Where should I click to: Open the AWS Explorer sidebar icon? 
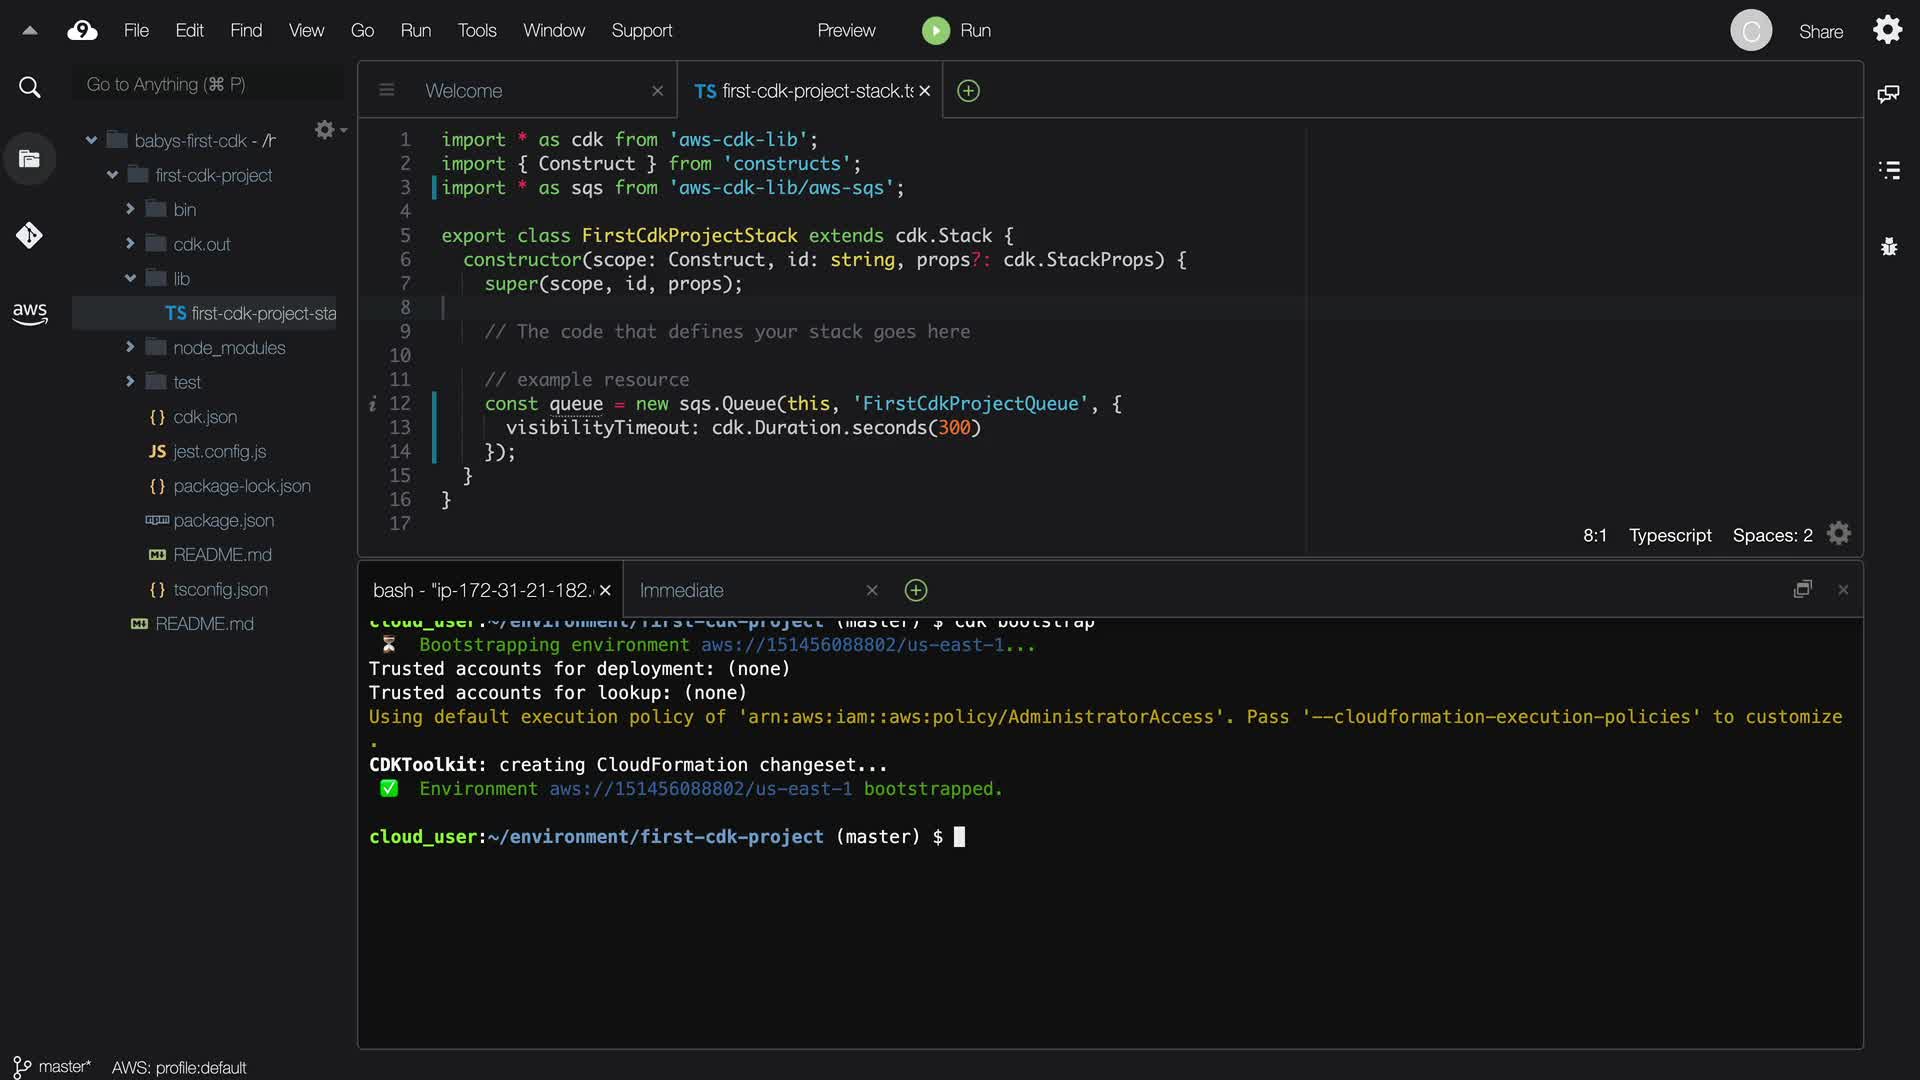tap(30, 313)
